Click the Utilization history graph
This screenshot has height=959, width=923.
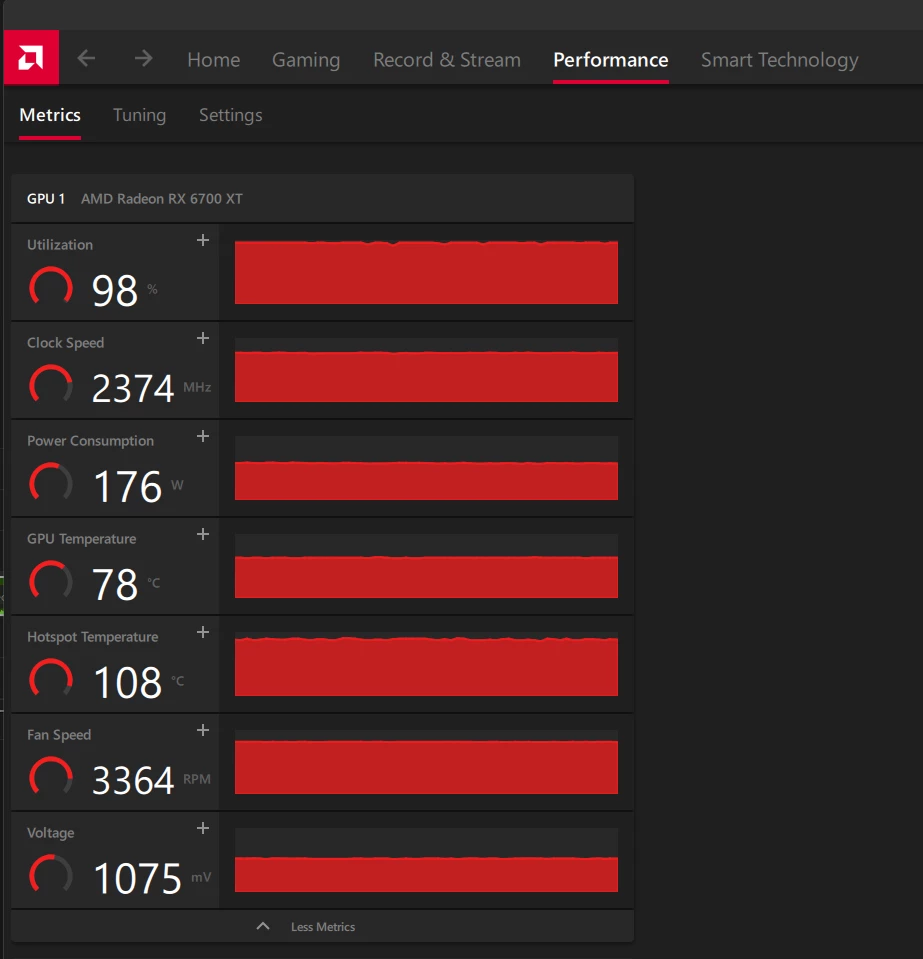(426, 272)
